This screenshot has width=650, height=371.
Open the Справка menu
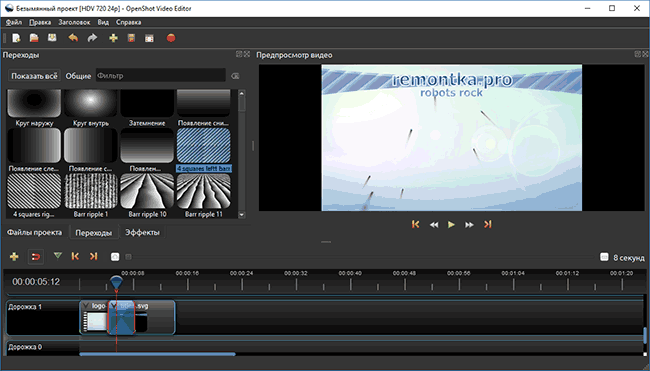click(x=129, y=22)
